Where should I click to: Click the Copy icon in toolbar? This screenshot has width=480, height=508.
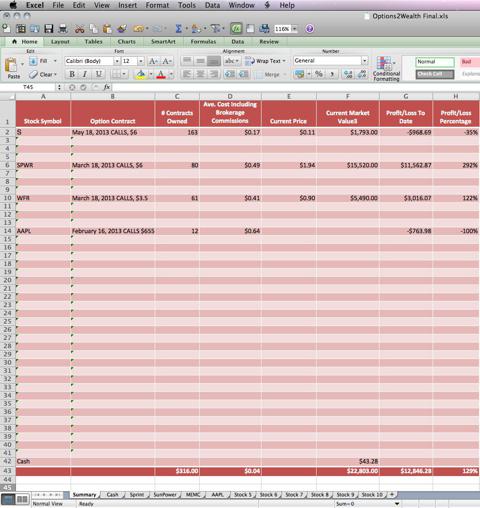pyautogui.click(x=94, y=29)
